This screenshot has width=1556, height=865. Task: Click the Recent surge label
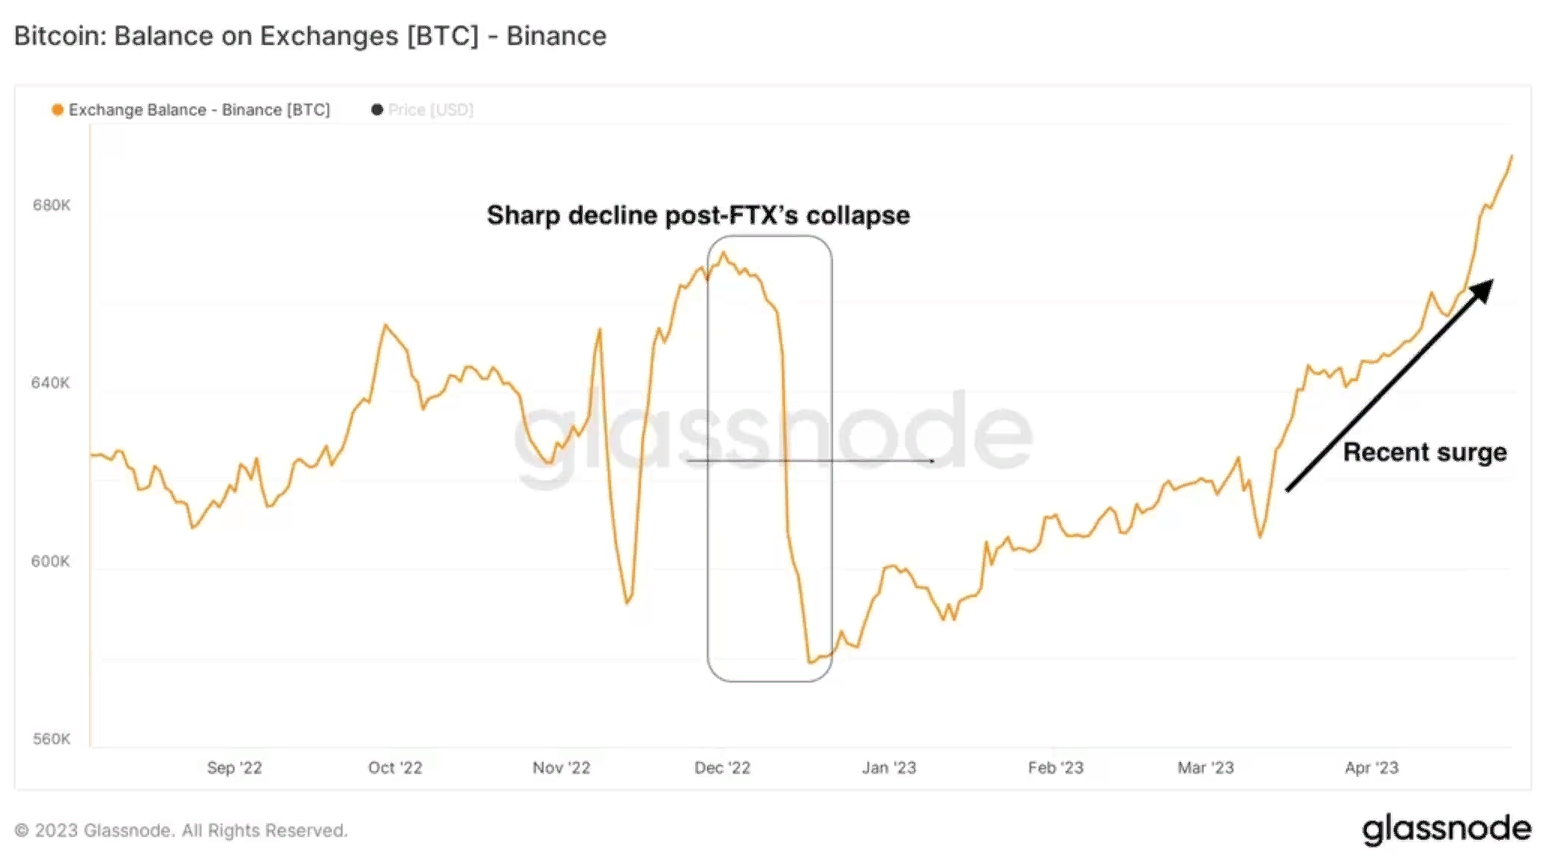coord(1424,453)
